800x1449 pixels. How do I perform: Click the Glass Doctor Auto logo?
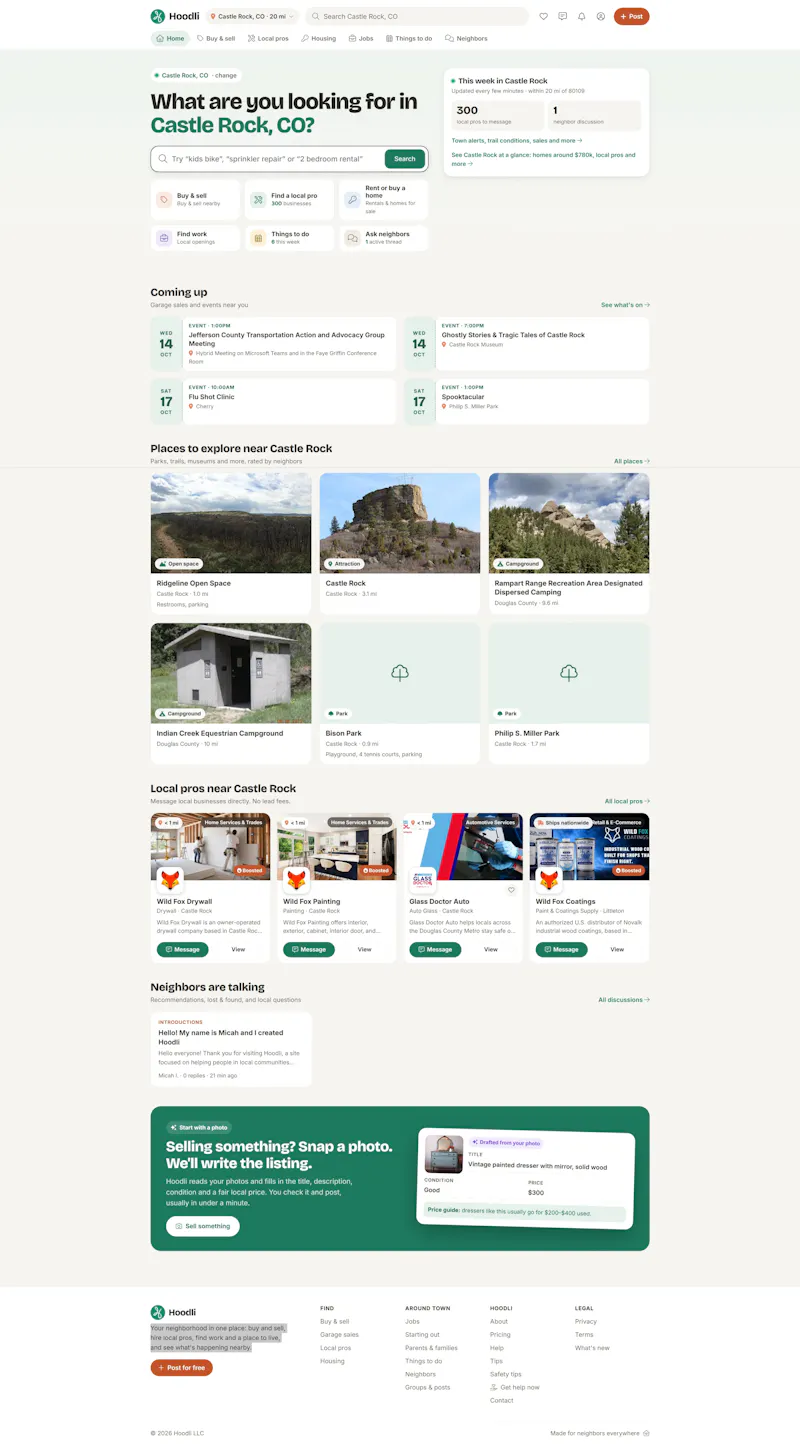422,880
